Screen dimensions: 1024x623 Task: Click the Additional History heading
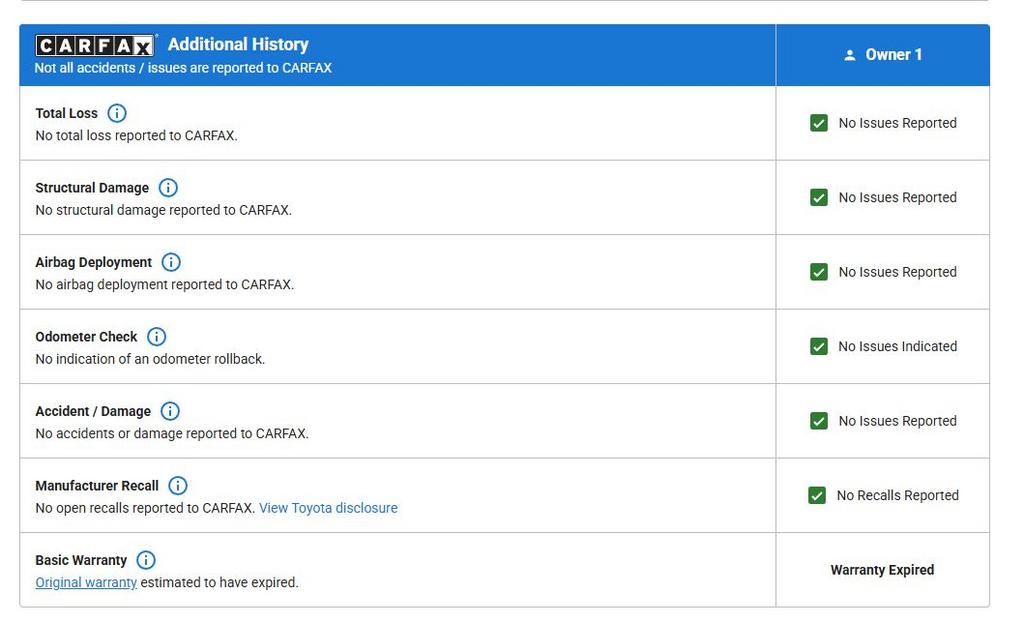coord(238,44)
